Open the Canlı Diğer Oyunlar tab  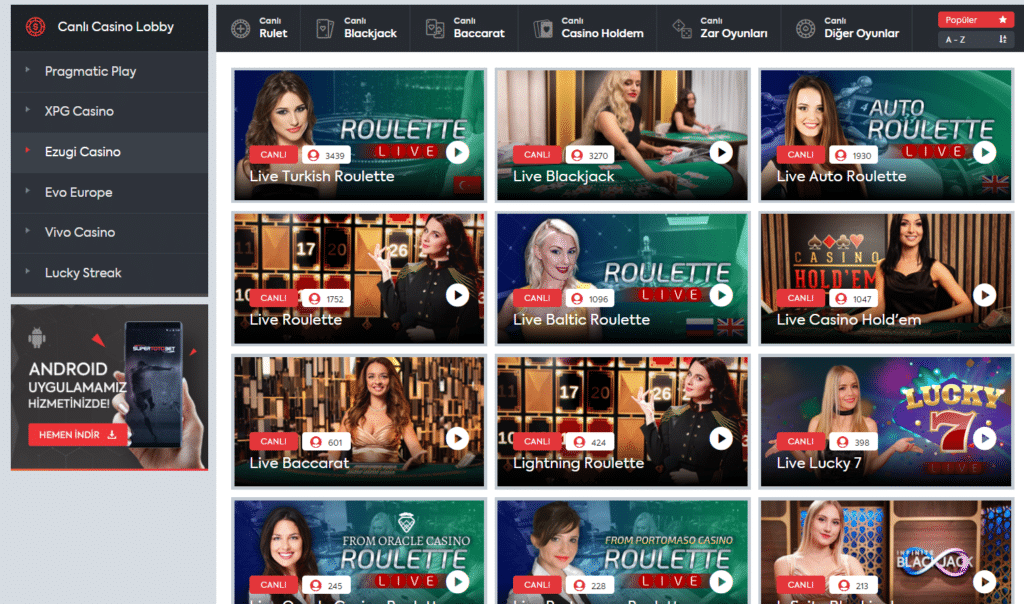pos(847,29)
